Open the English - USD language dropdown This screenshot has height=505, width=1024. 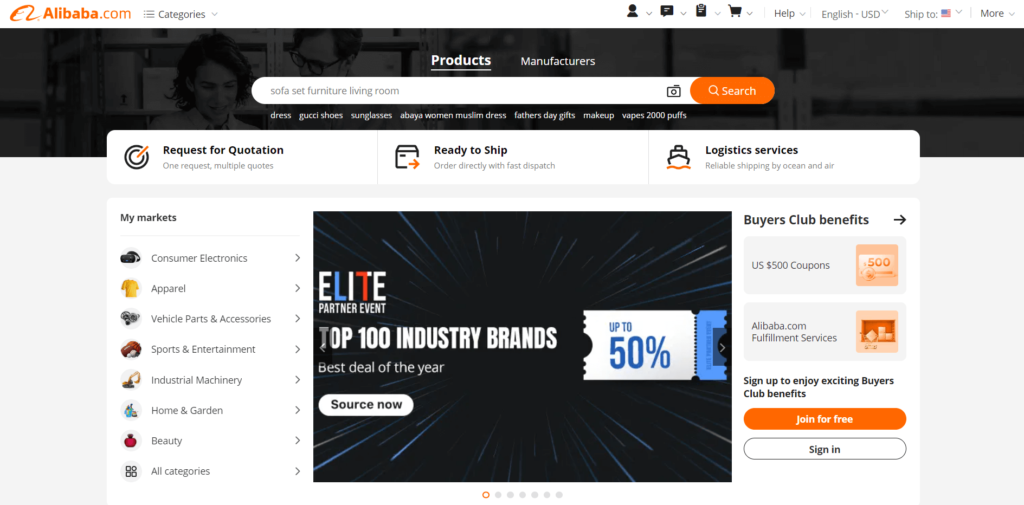click(855, 14)
